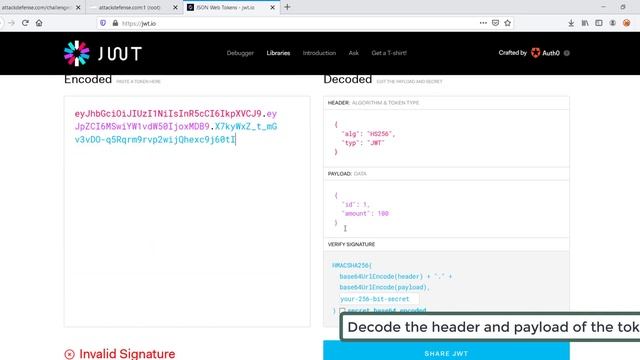Screen dimensions: 640x360
Task: Close the attackdefense.com/challenge tab
Action: [78, 7]
